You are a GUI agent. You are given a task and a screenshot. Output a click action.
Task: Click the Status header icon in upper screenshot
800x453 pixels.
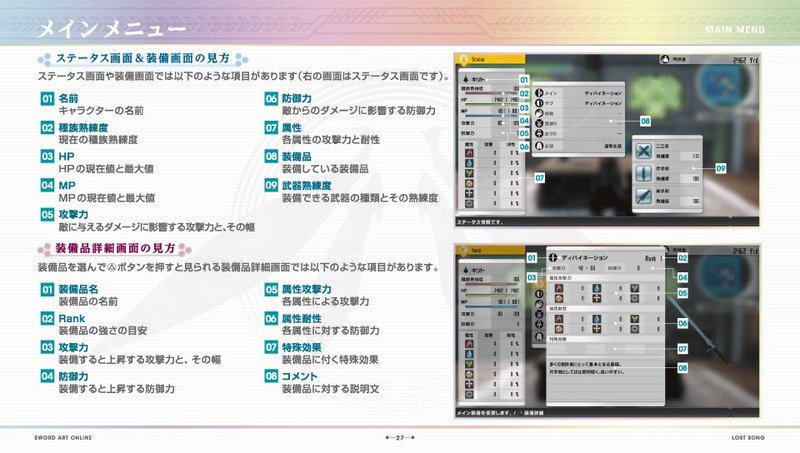(464, 60)
